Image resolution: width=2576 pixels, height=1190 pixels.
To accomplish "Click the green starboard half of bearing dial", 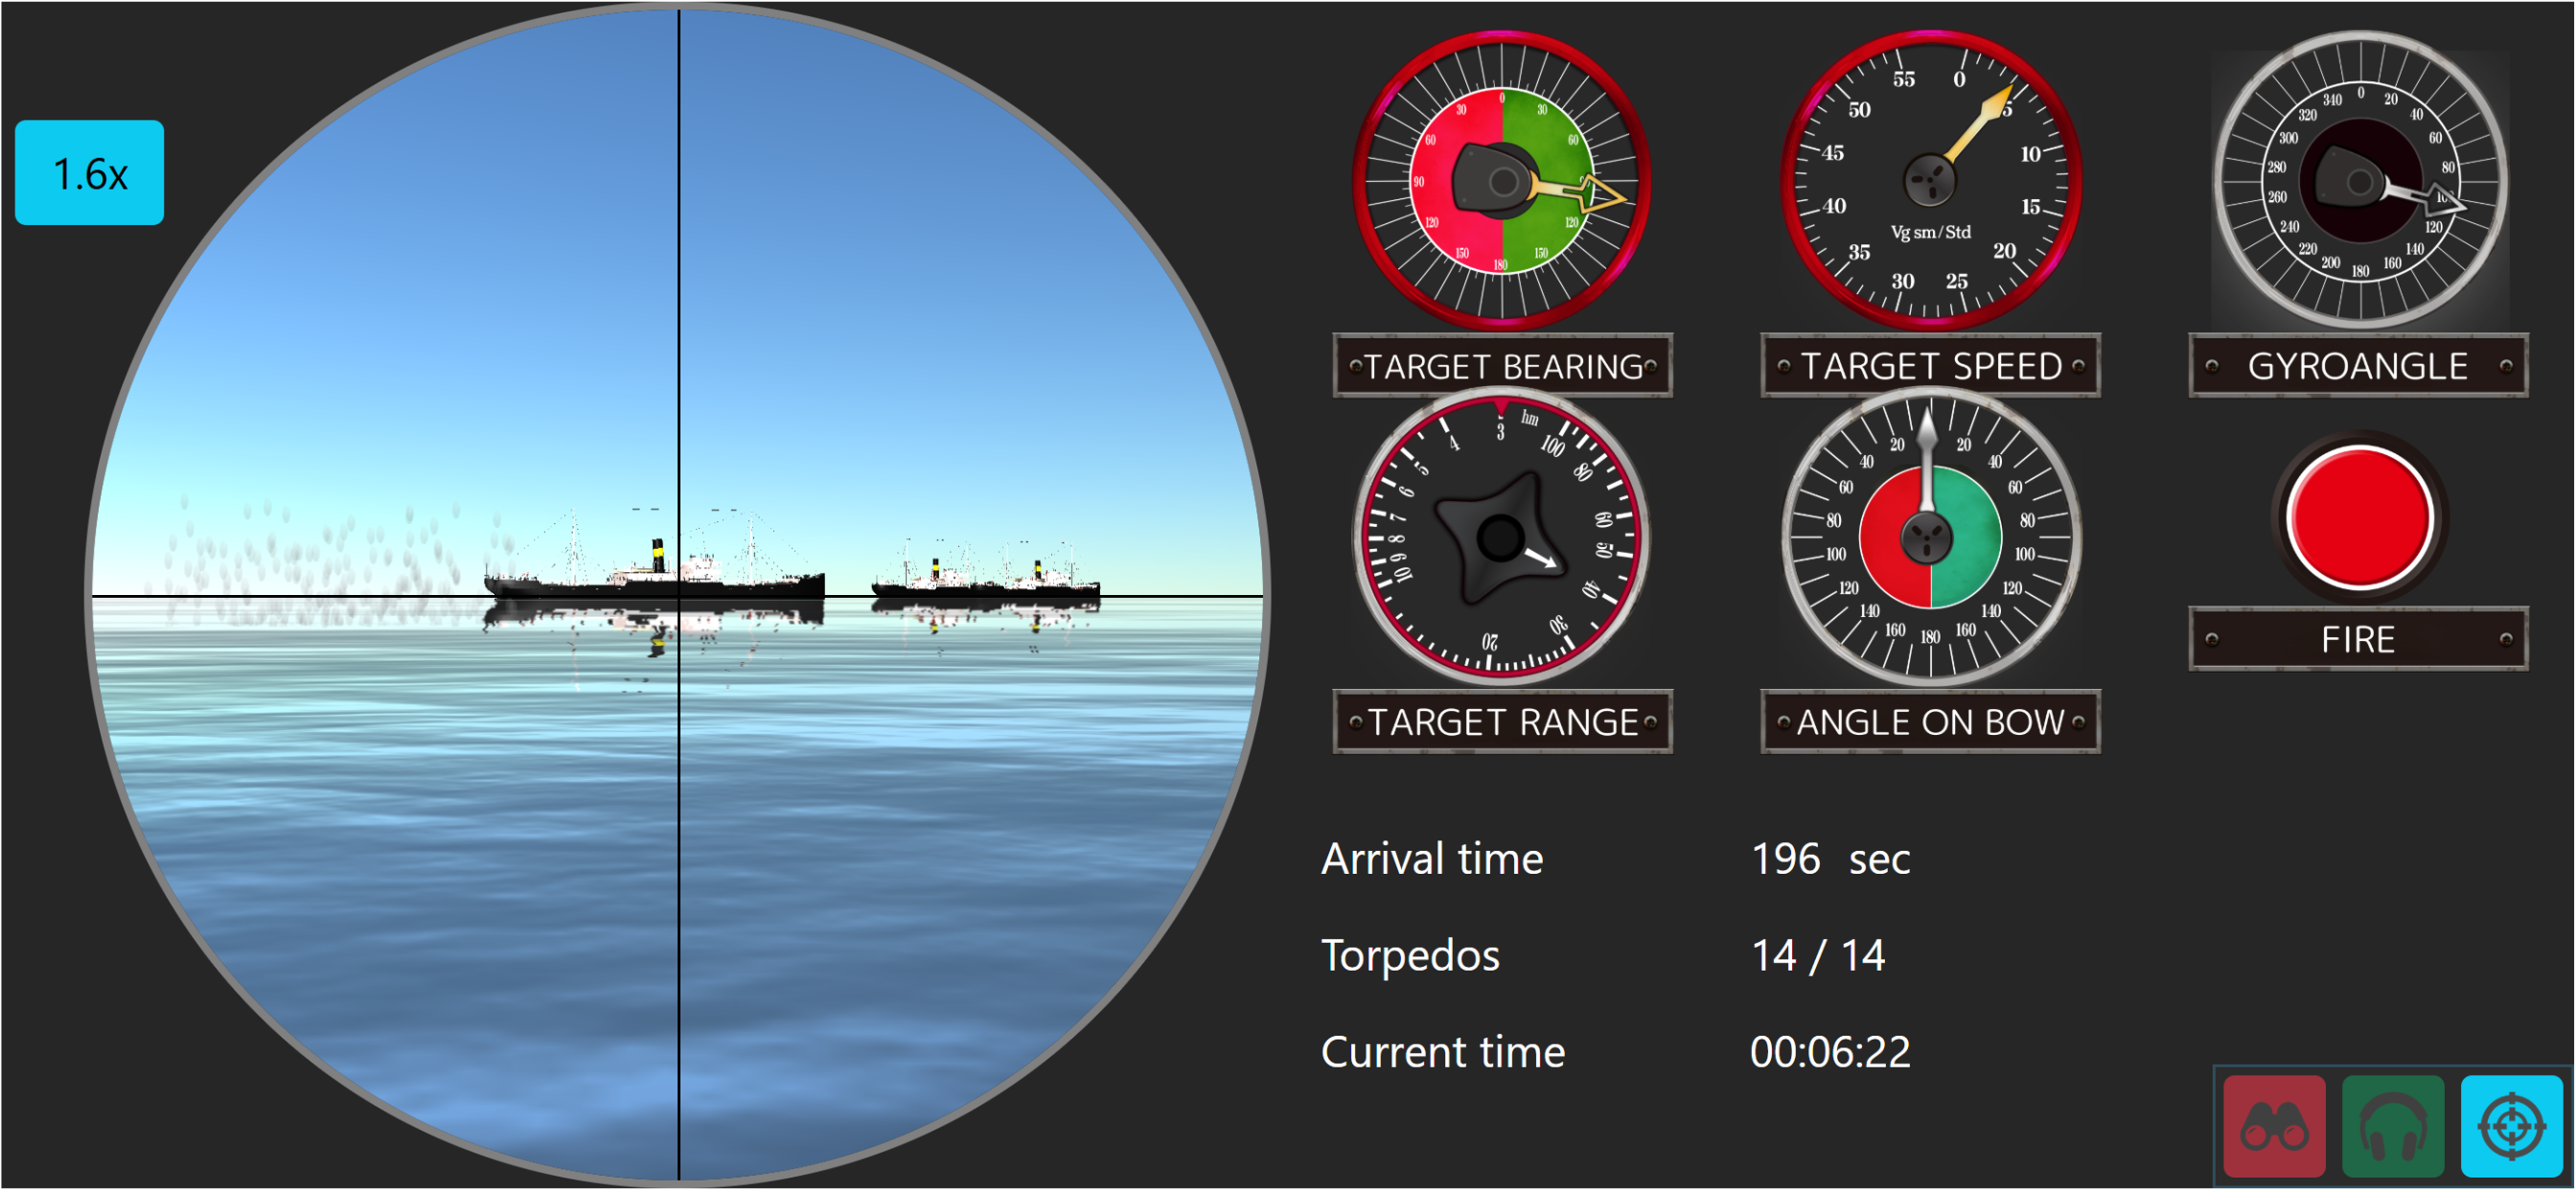I will tap(1545, 140).
